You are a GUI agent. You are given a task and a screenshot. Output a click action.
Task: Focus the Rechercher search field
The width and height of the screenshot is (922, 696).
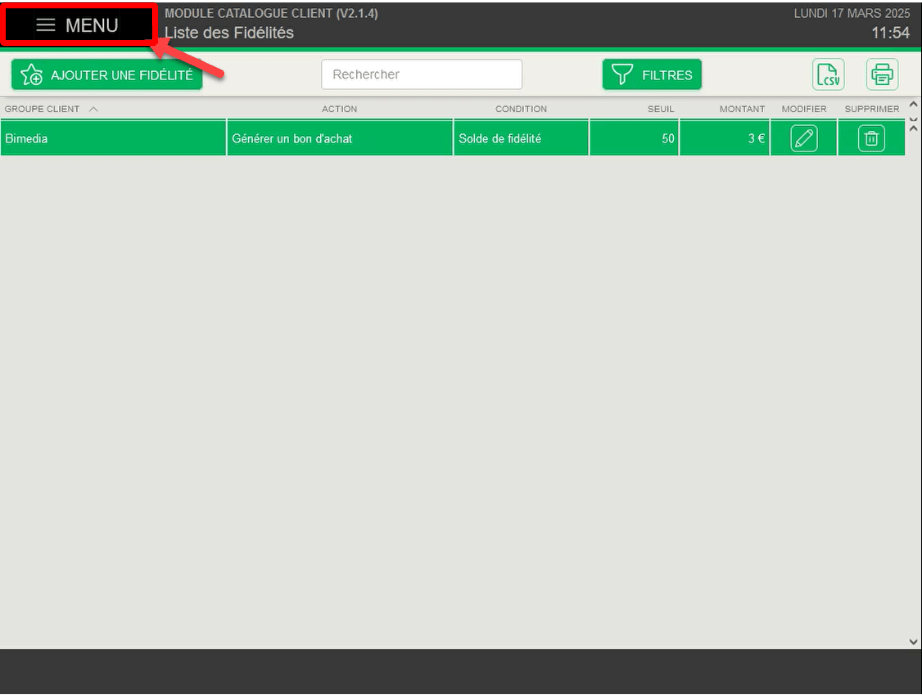[x=421, y=75]
